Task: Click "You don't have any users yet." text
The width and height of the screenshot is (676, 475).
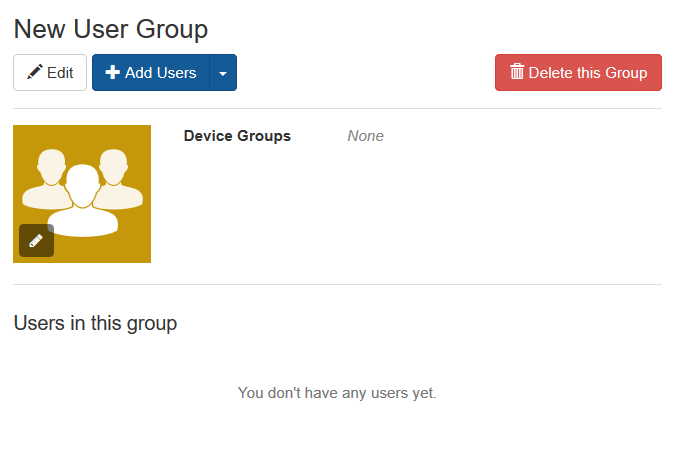Action: tap(337, 393)
